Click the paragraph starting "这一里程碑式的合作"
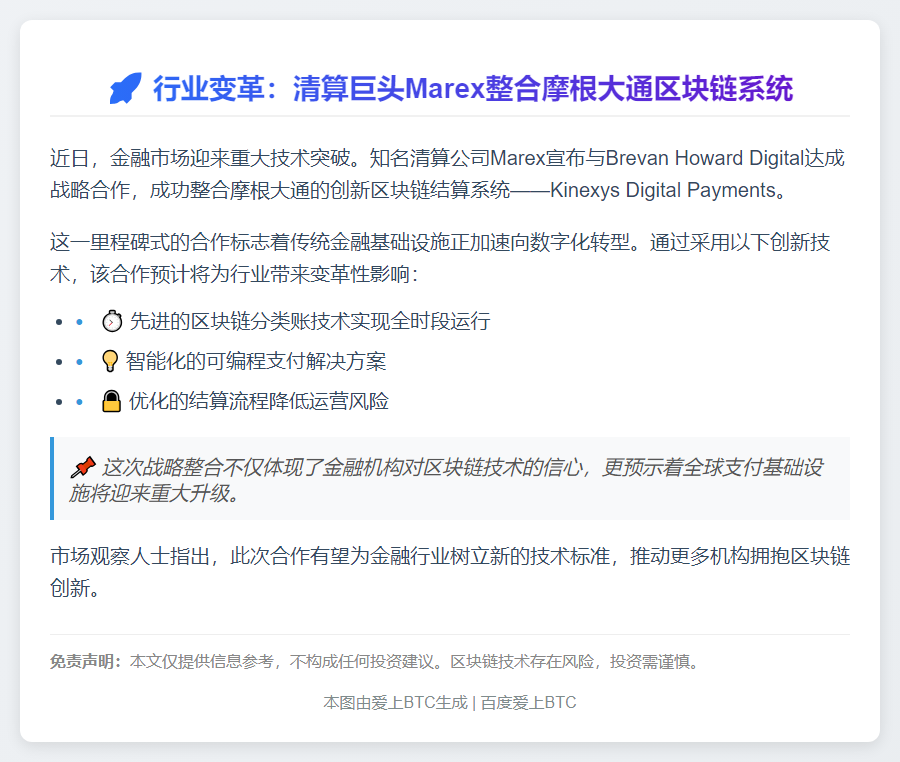The height and width of the screenshot is (762, 900). click(440, 258)
